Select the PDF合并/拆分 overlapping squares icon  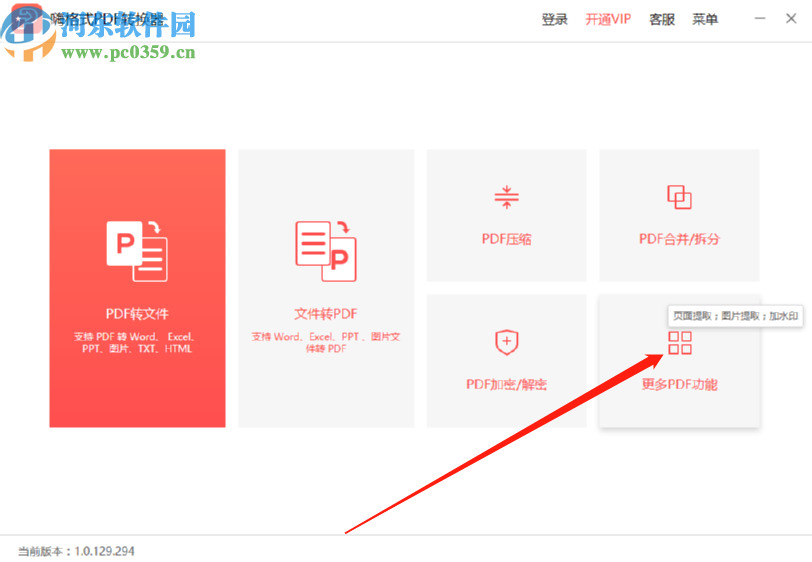pos(679,197)
